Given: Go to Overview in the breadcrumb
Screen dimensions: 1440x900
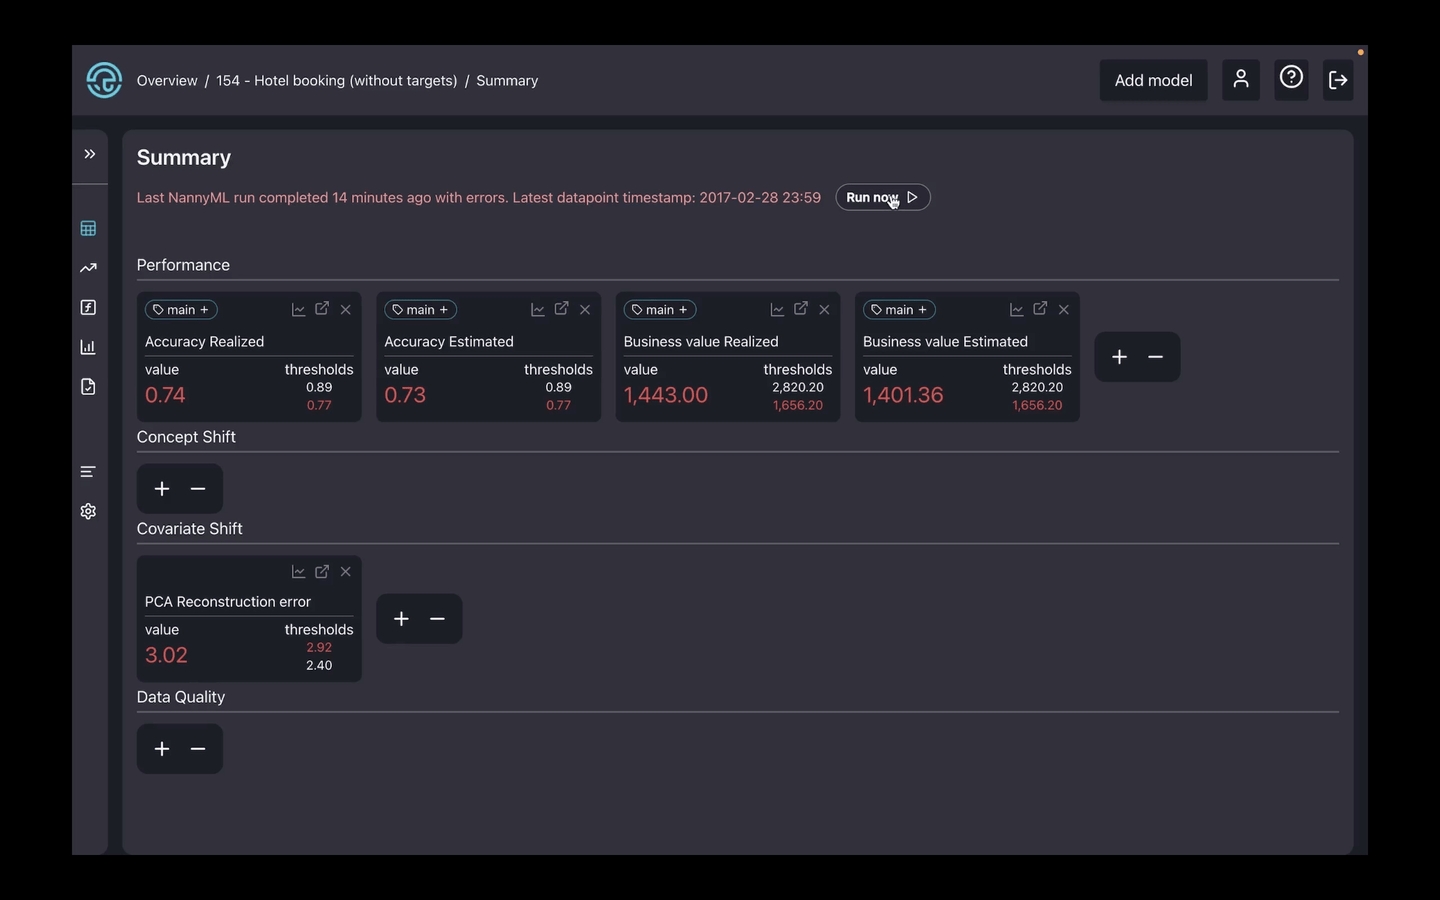Looking at the screenshot, I should click(x=167, y=81).
